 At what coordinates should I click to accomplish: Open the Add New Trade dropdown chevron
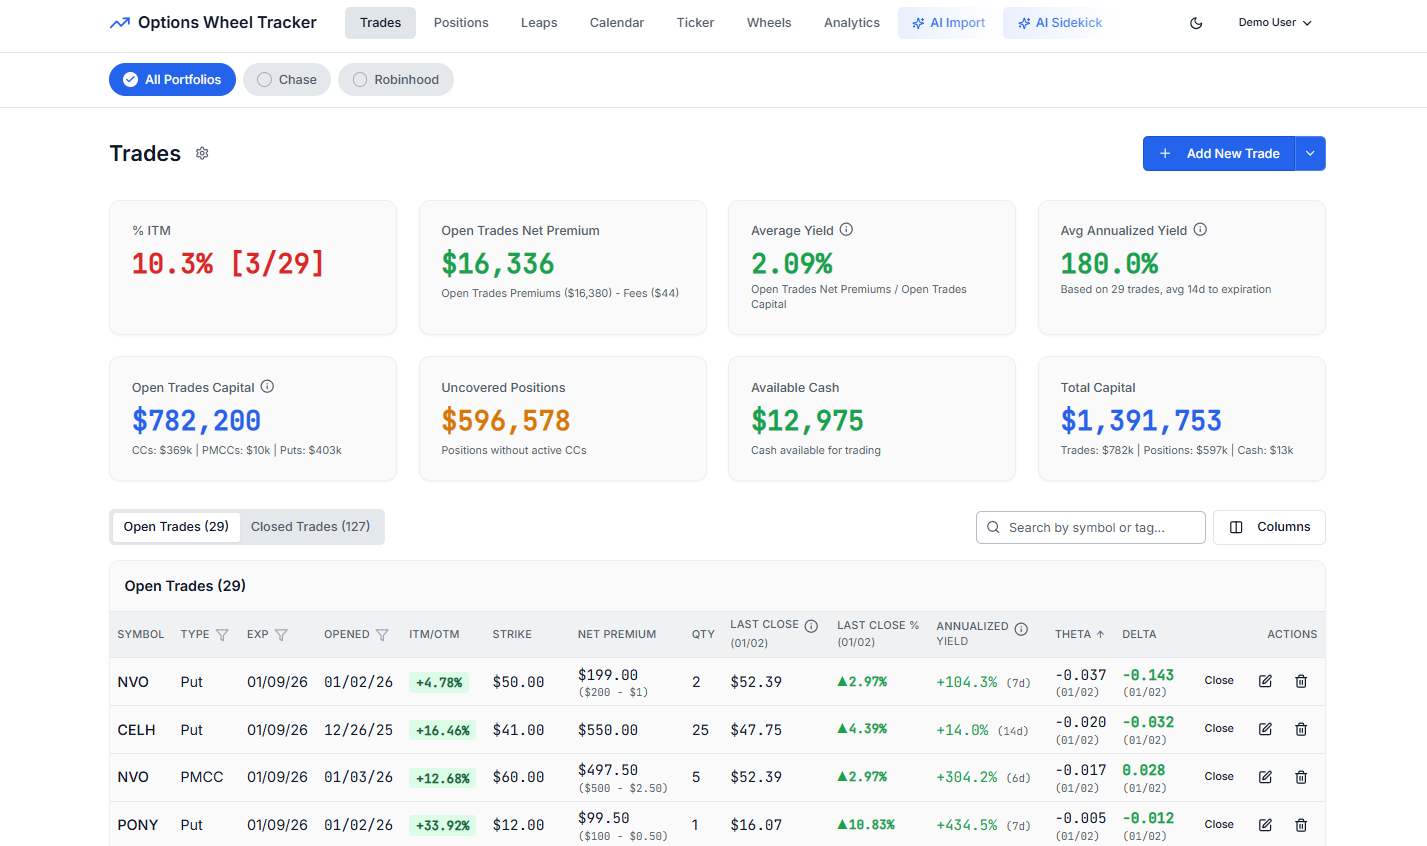pos(1310,153)
